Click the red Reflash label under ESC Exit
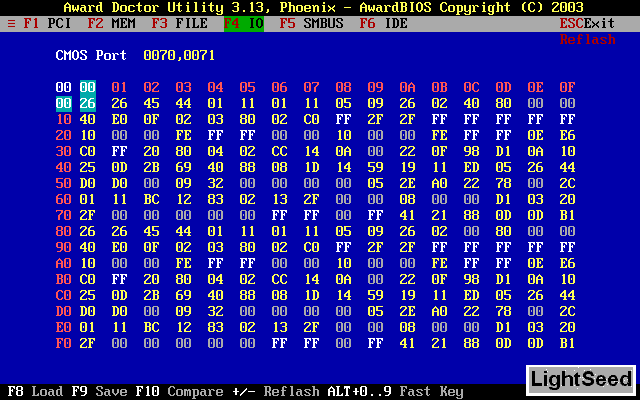640x400 pixels. pos(587,40)
